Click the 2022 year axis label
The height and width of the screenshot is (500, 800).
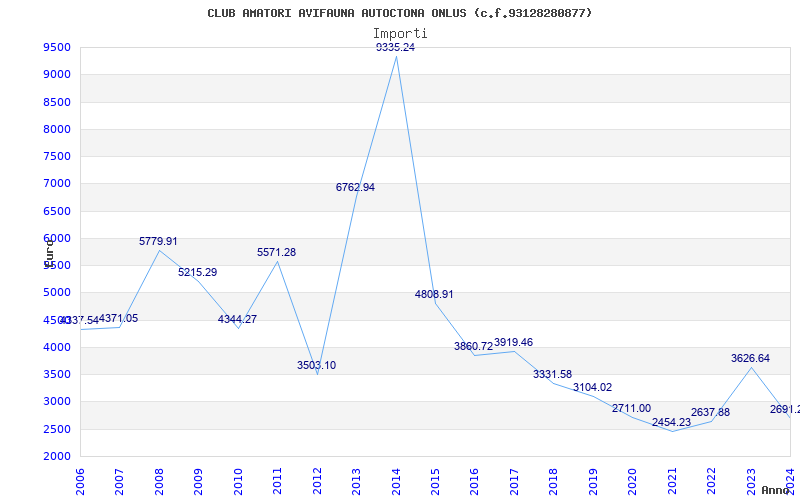point(712,482)
